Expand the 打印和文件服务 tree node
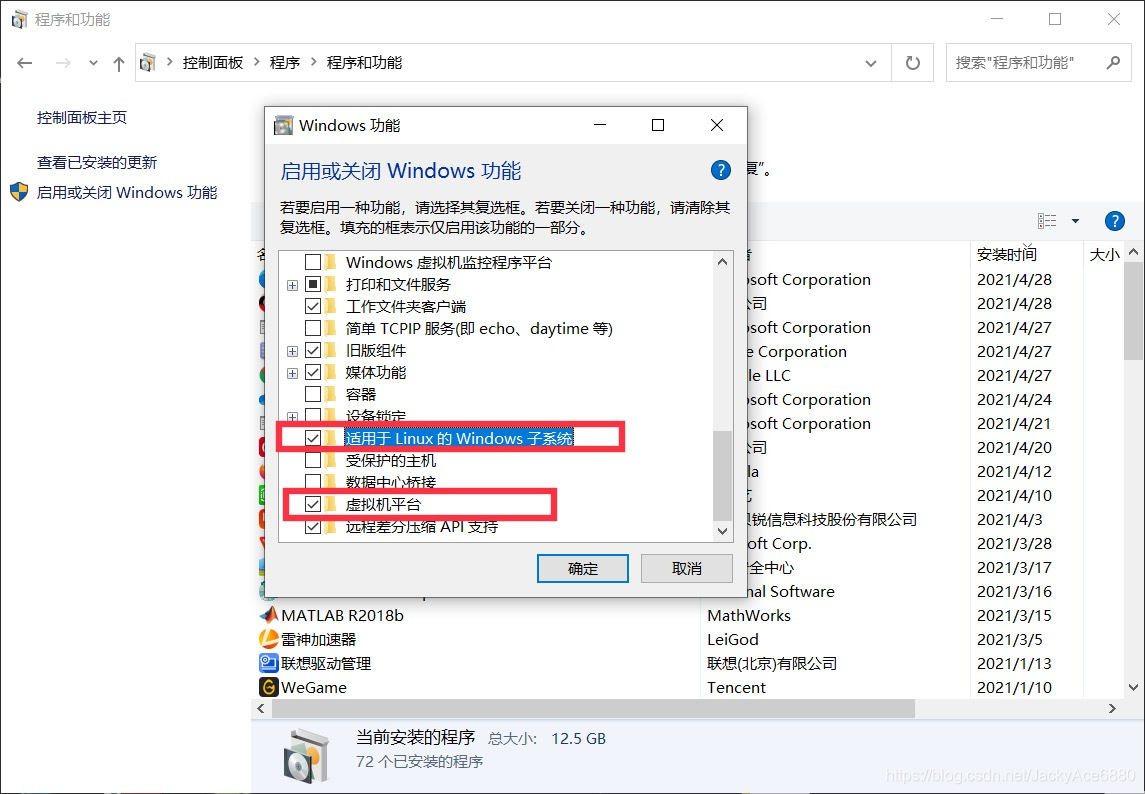The width and height of the screenshot is (1145, 794). pyautogui.click(x=292, y=285)
